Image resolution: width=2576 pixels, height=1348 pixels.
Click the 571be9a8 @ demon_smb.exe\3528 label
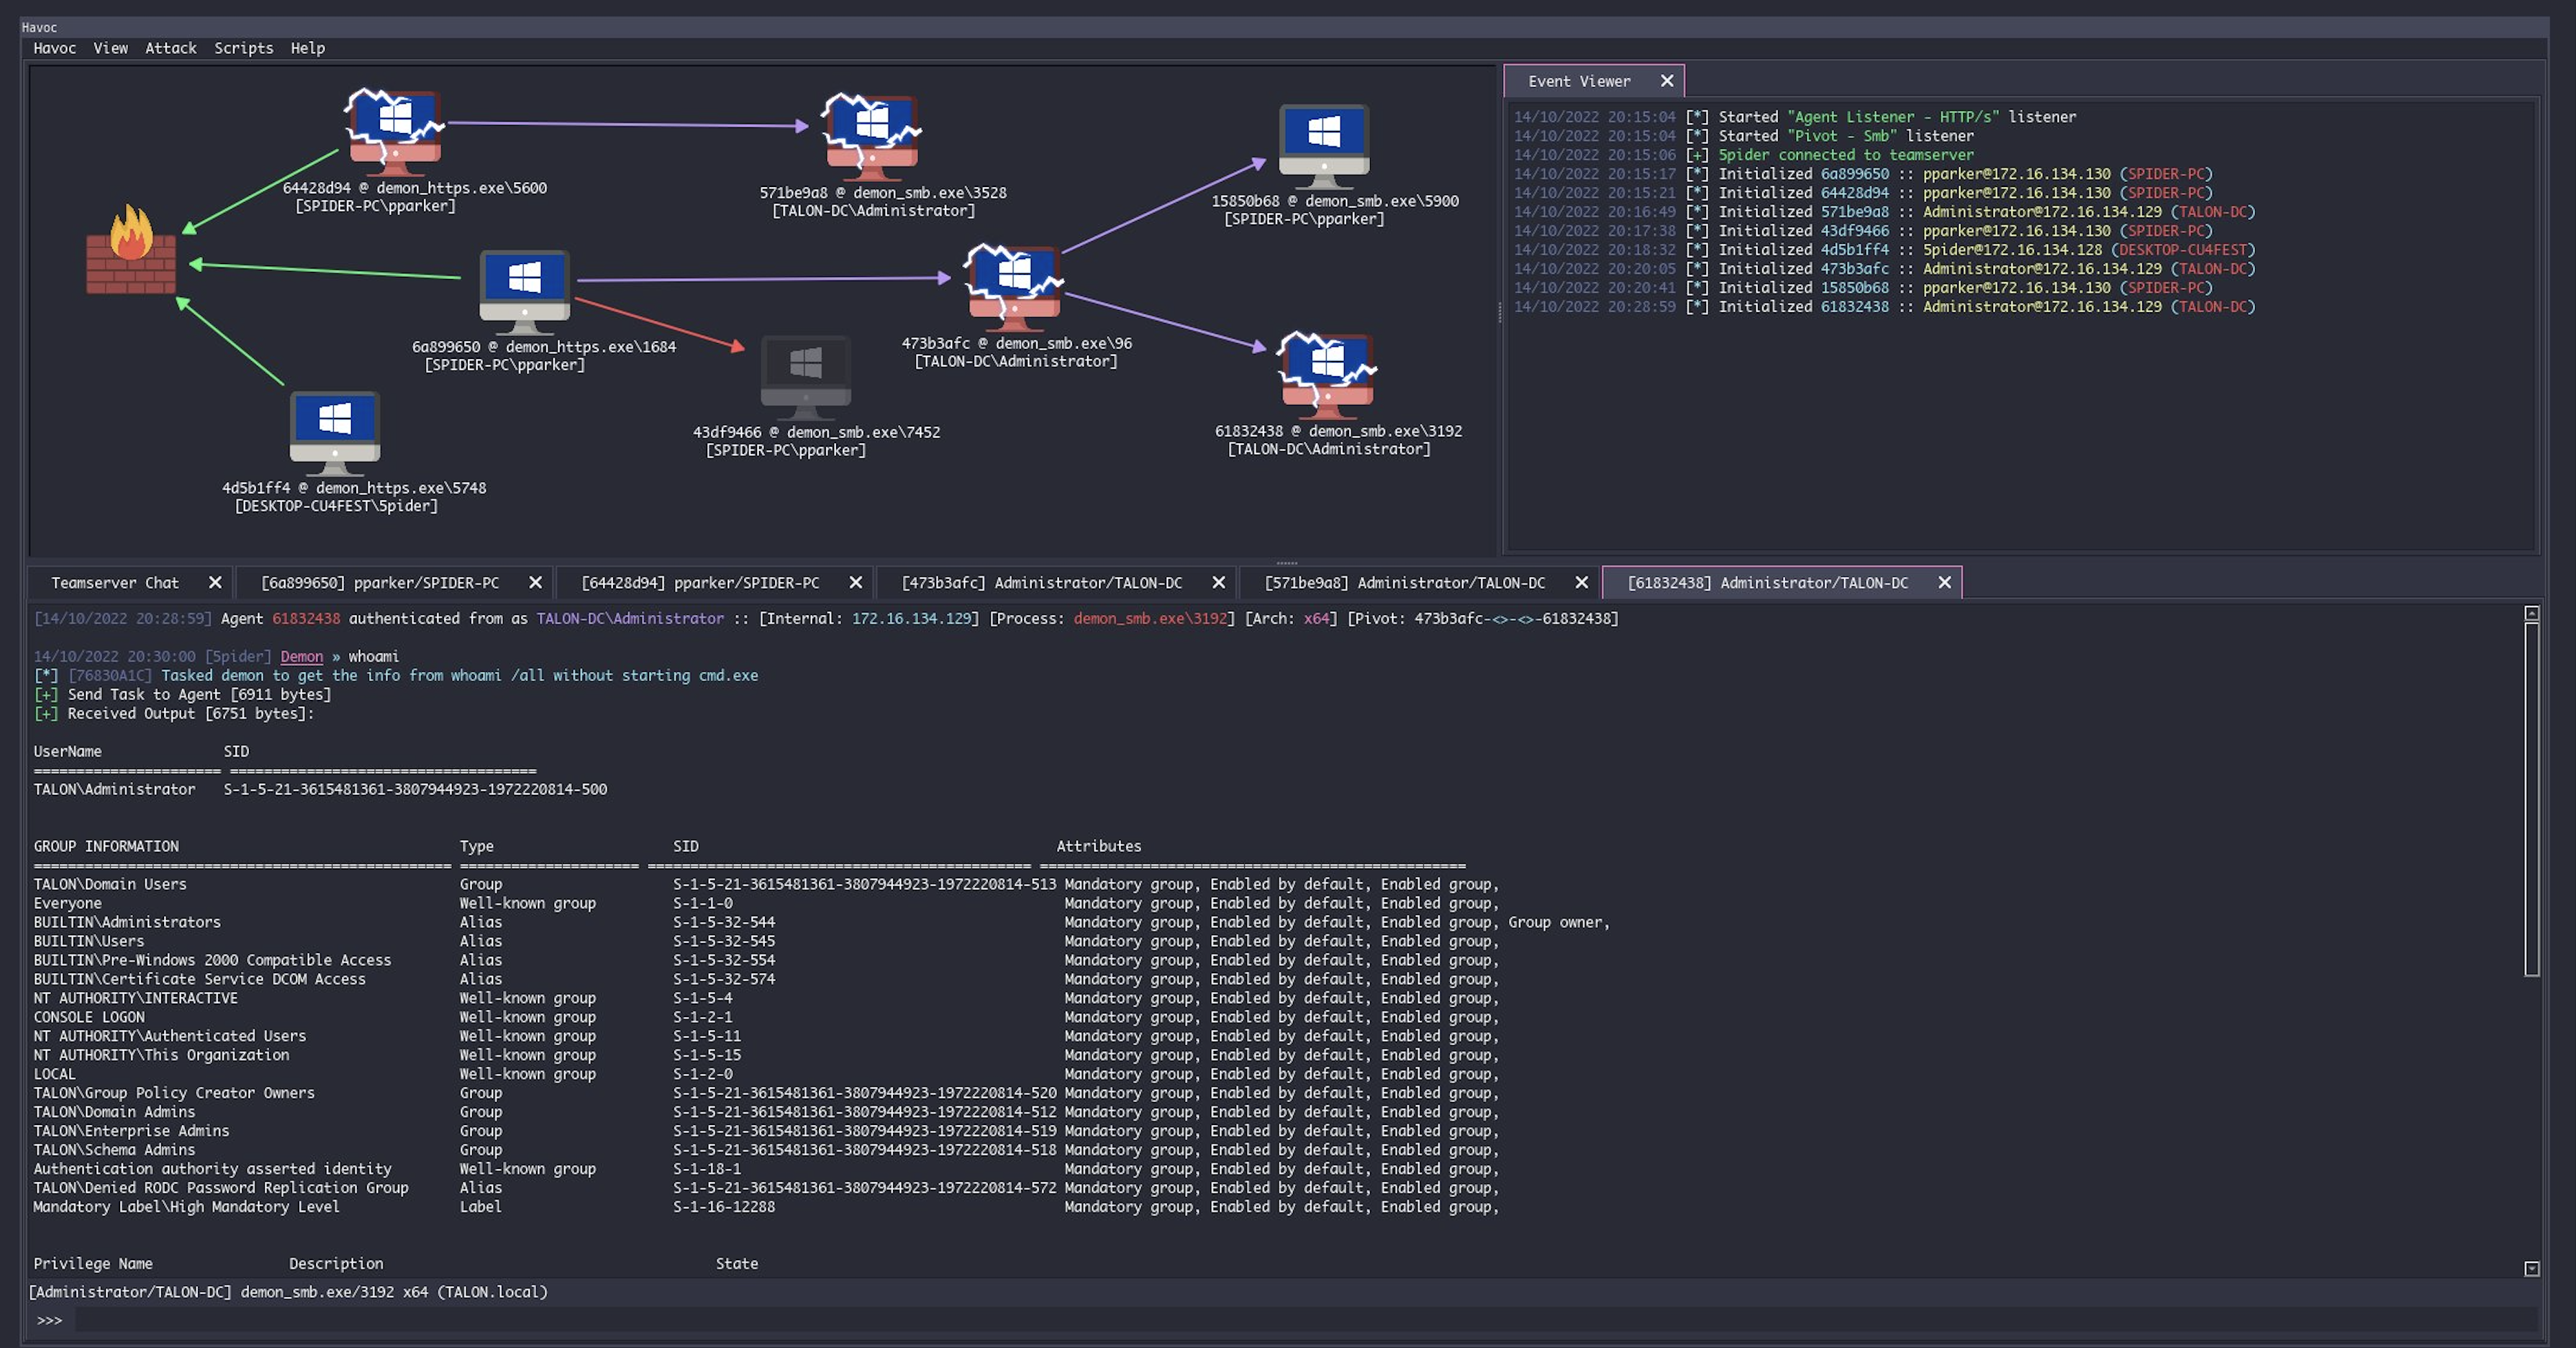pyautogui.click(x=882, y=192)
